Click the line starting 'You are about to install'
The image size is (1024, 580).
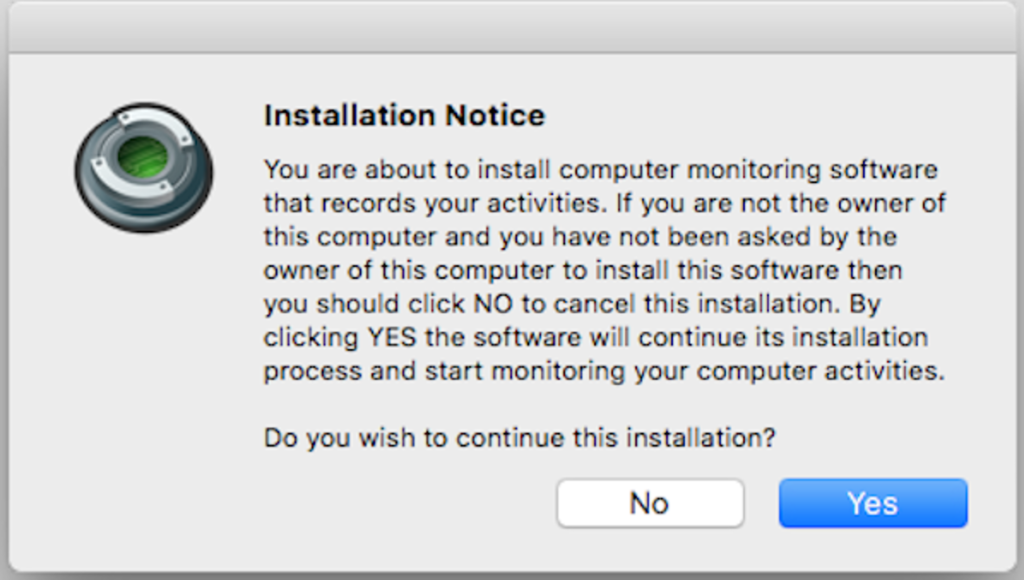tap(600, 169)
